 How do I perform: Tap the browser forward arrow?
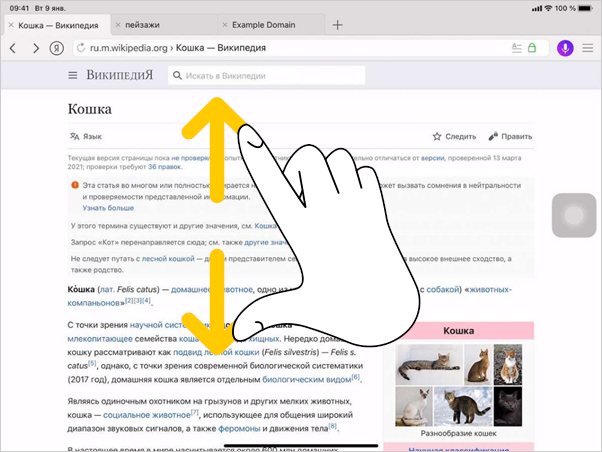click(x=36, y=48)
